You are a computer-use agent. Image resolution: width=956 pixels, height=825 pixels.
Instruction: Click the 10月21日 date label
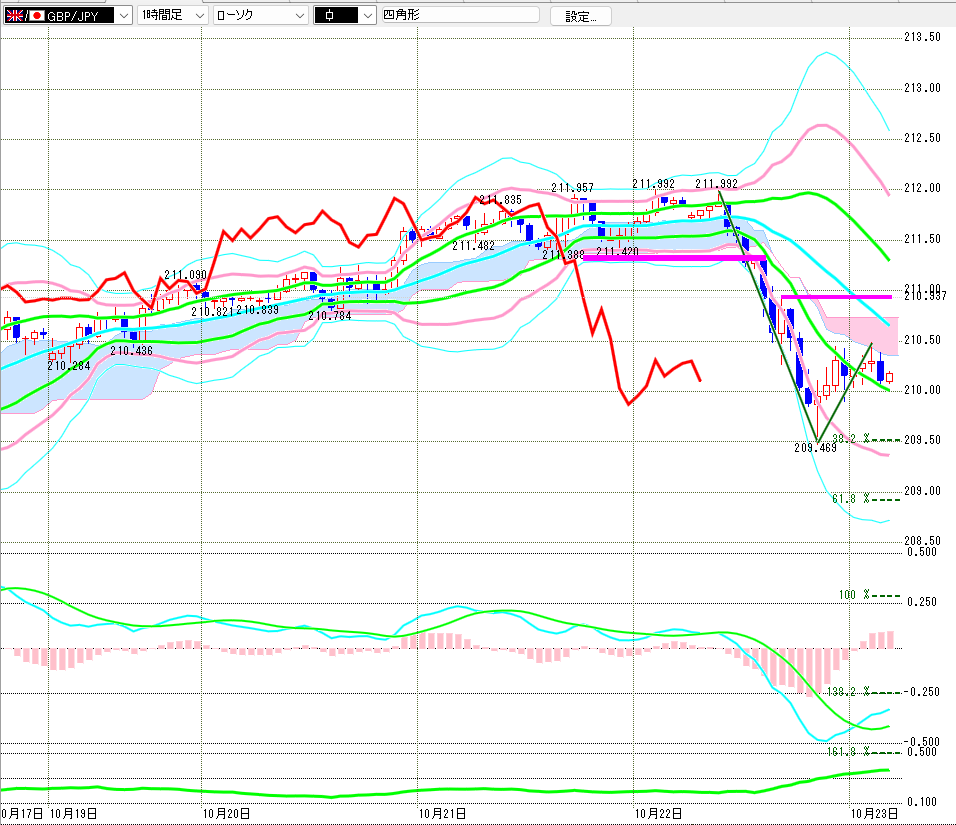(443, 813)
